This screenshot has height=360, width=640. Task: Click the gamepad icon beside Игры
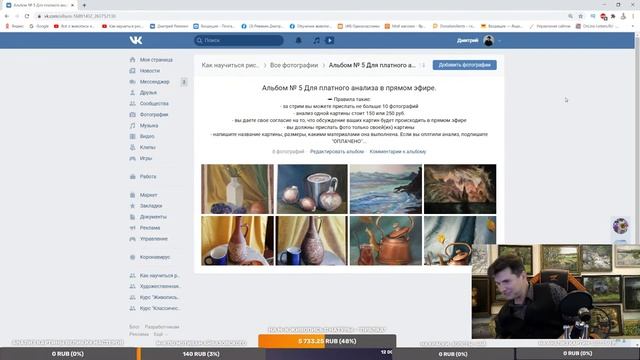click(132, 158)
